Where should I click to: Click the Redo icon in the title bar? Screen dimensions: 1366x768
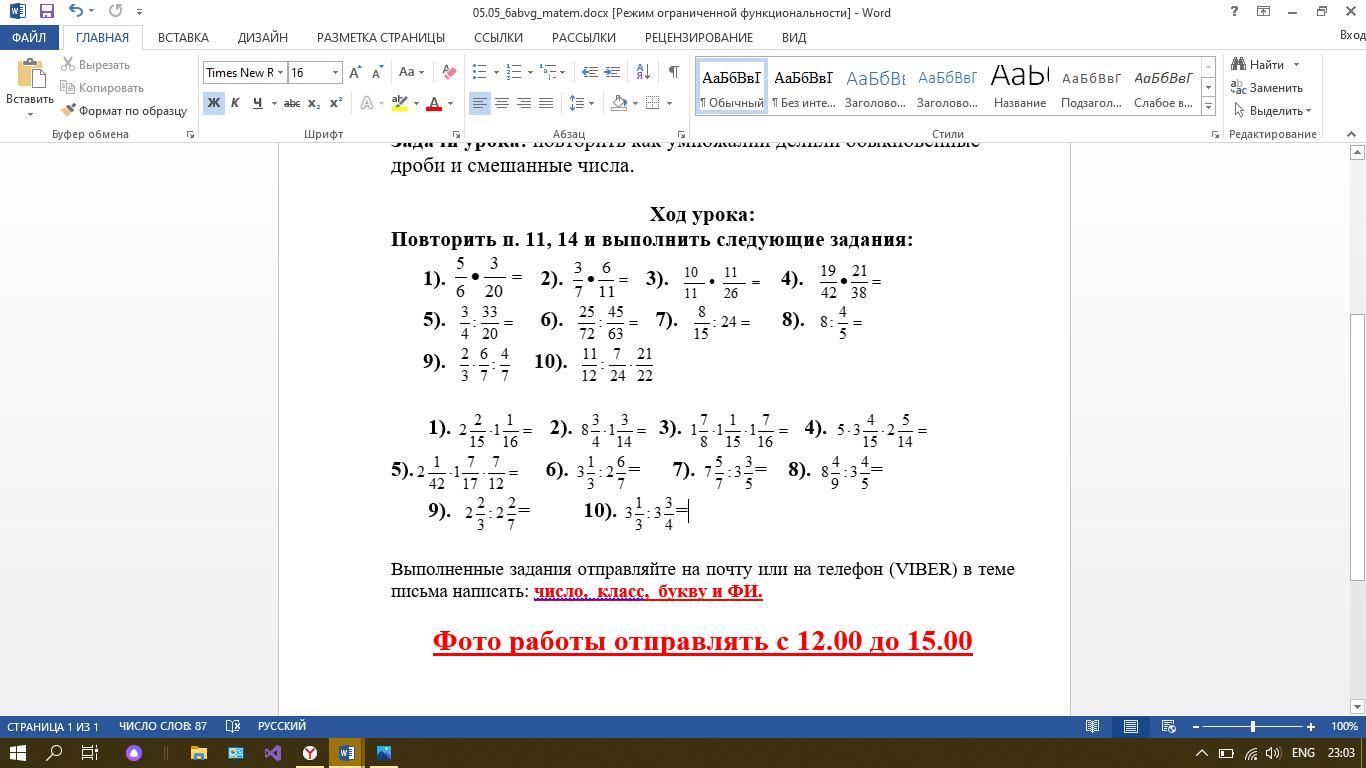pyautogui.click(x=115, y=12)
